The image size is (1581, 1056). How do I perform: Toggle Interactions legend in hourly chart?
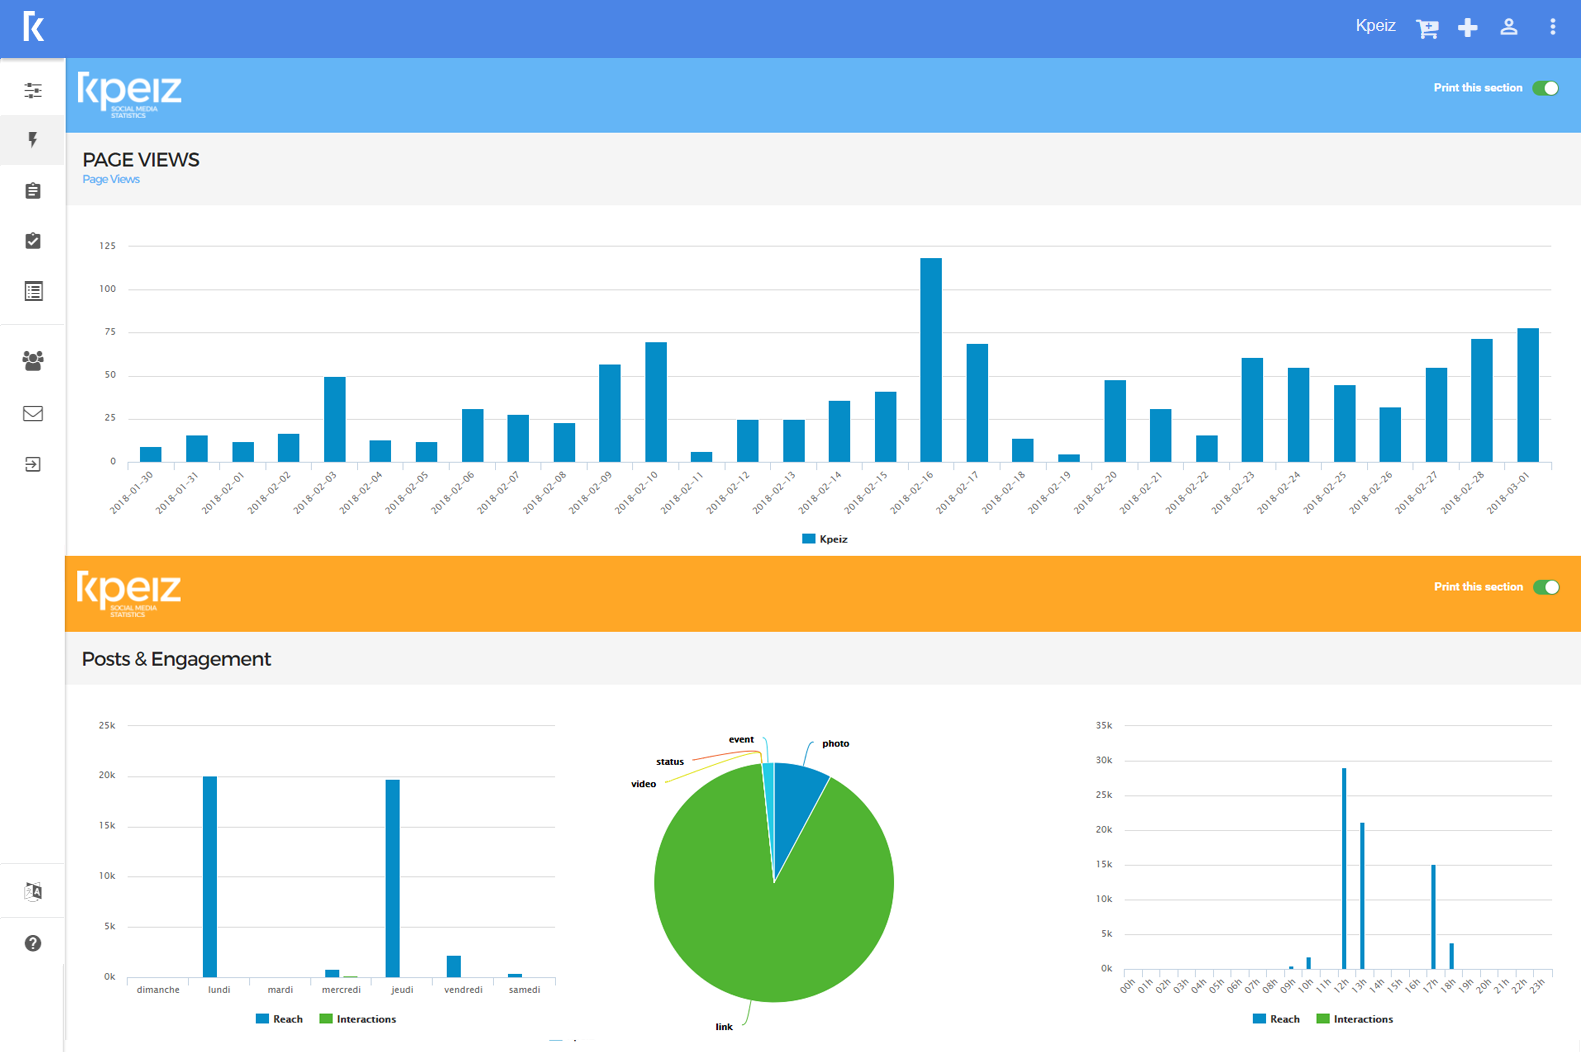tap(1355, 1019)
